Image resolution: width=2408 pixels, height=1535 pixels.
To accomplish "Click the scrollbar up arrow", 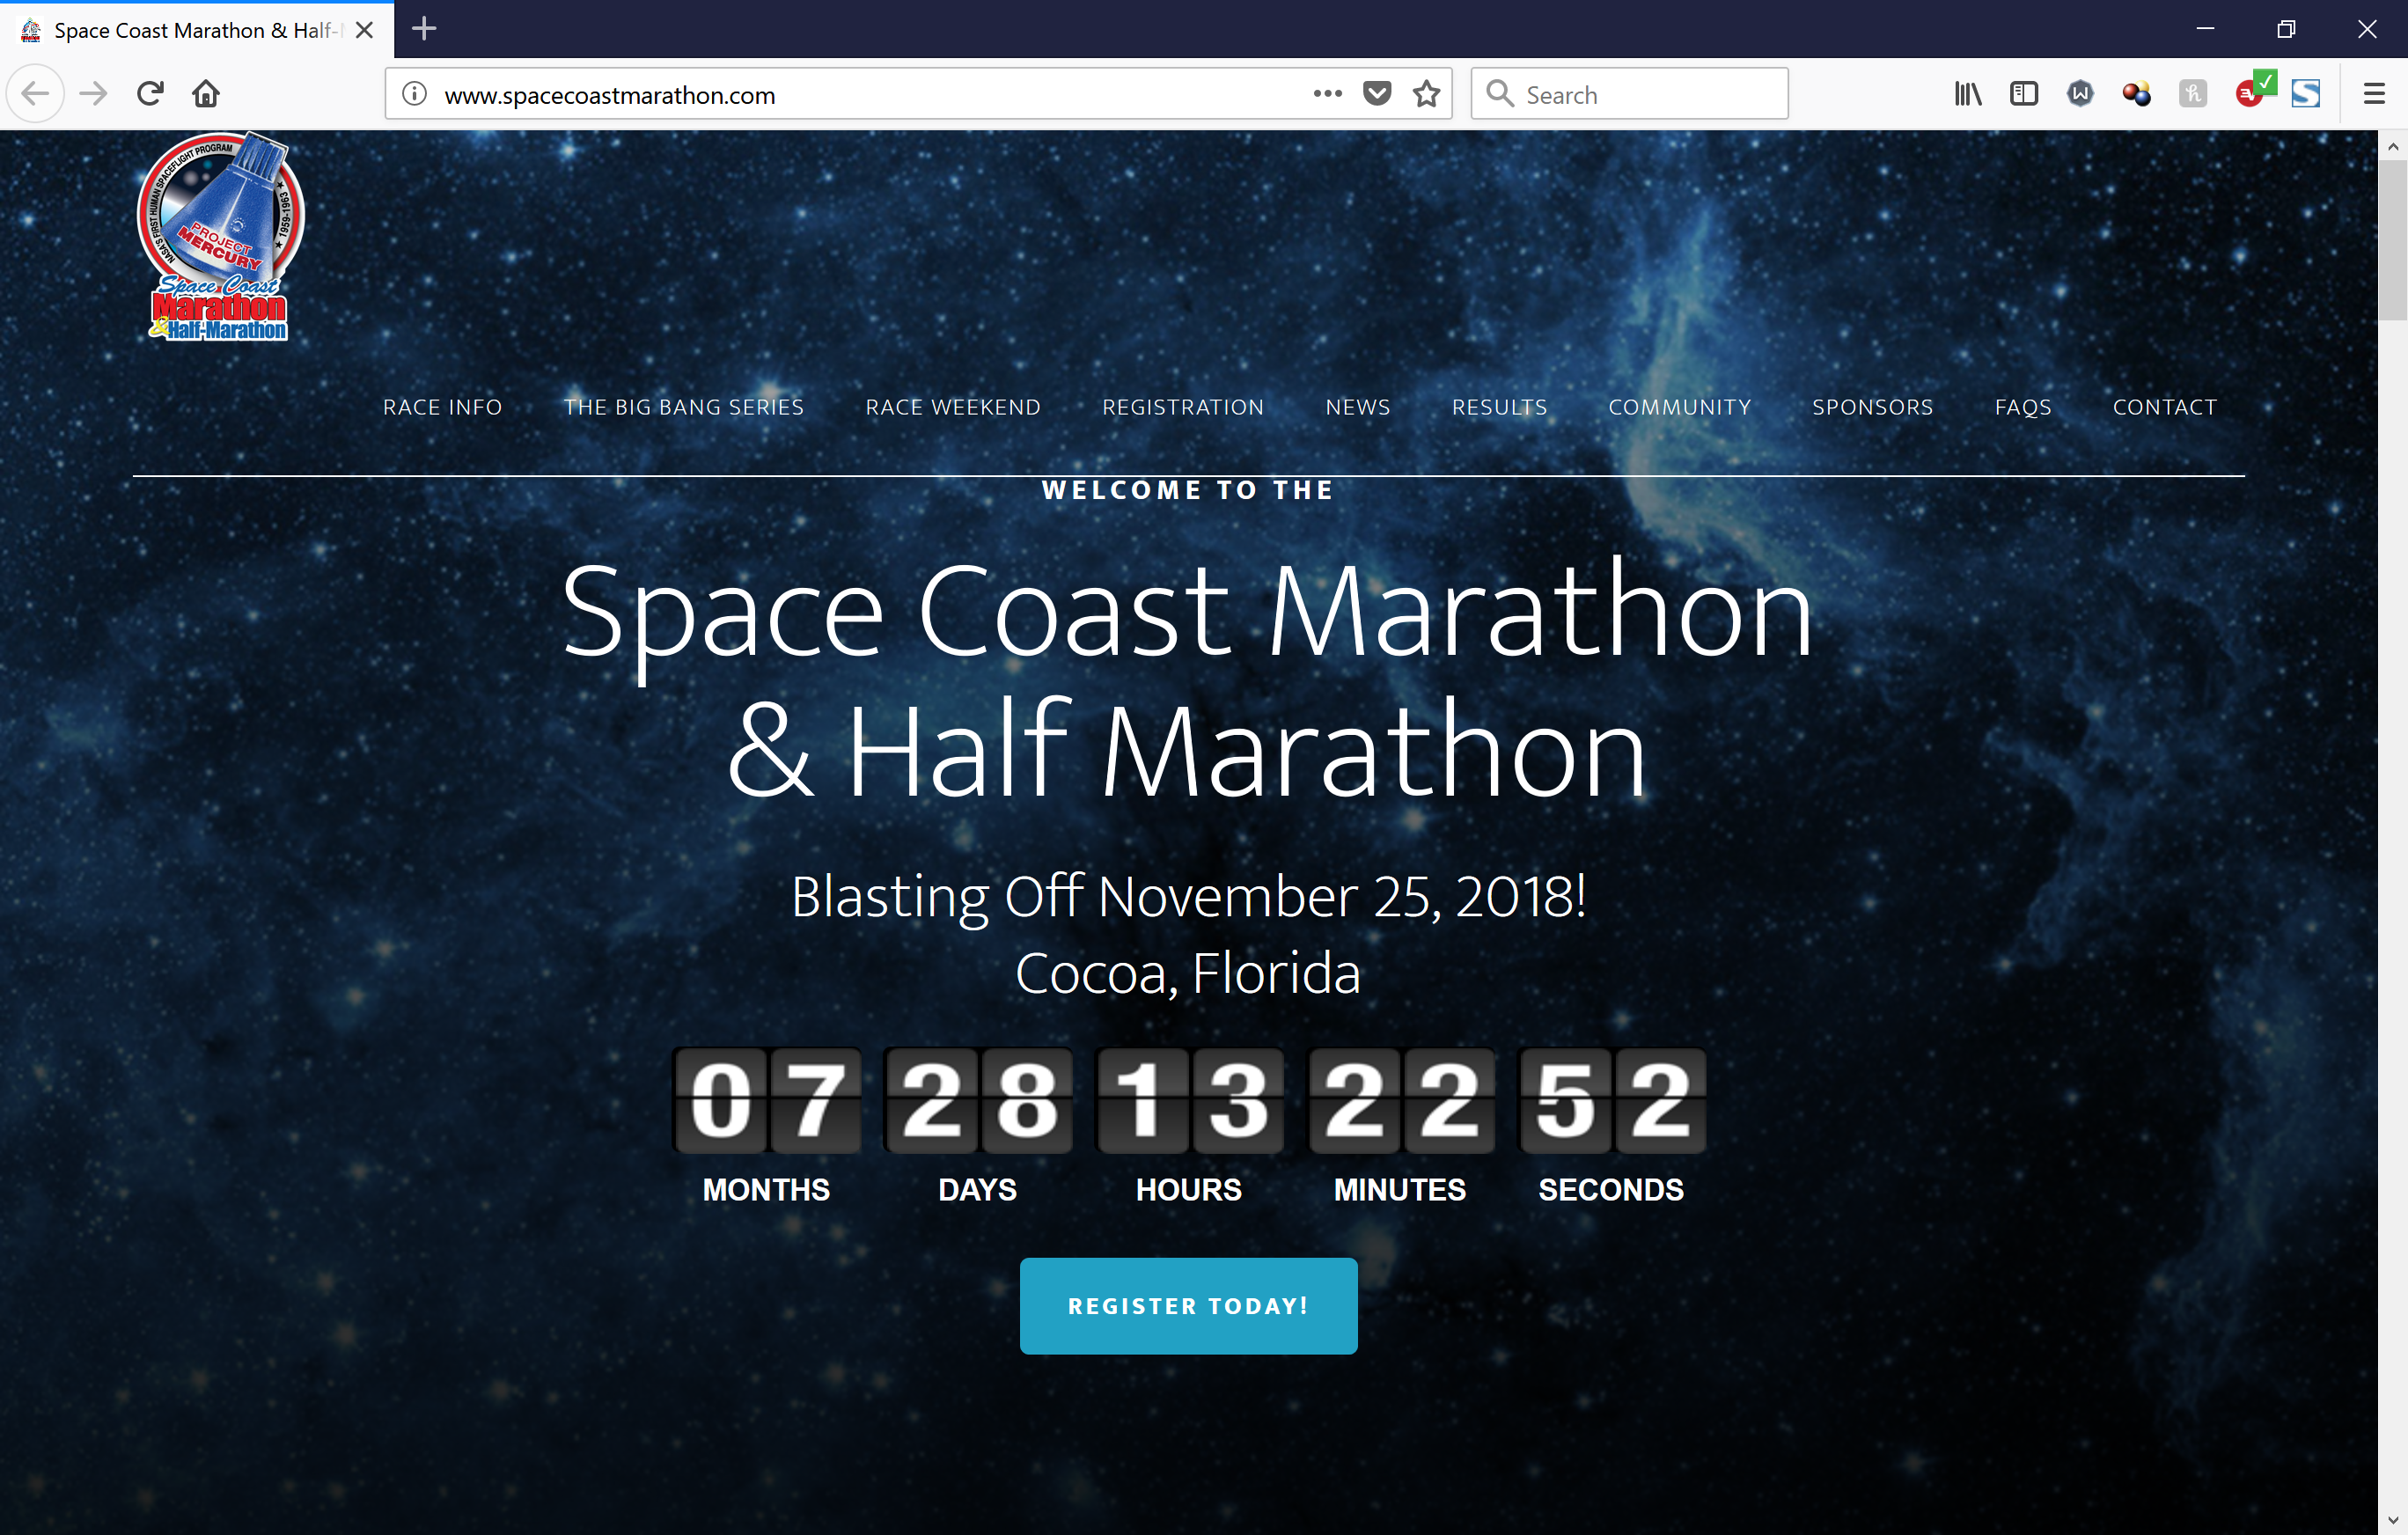I will 2393,146.
